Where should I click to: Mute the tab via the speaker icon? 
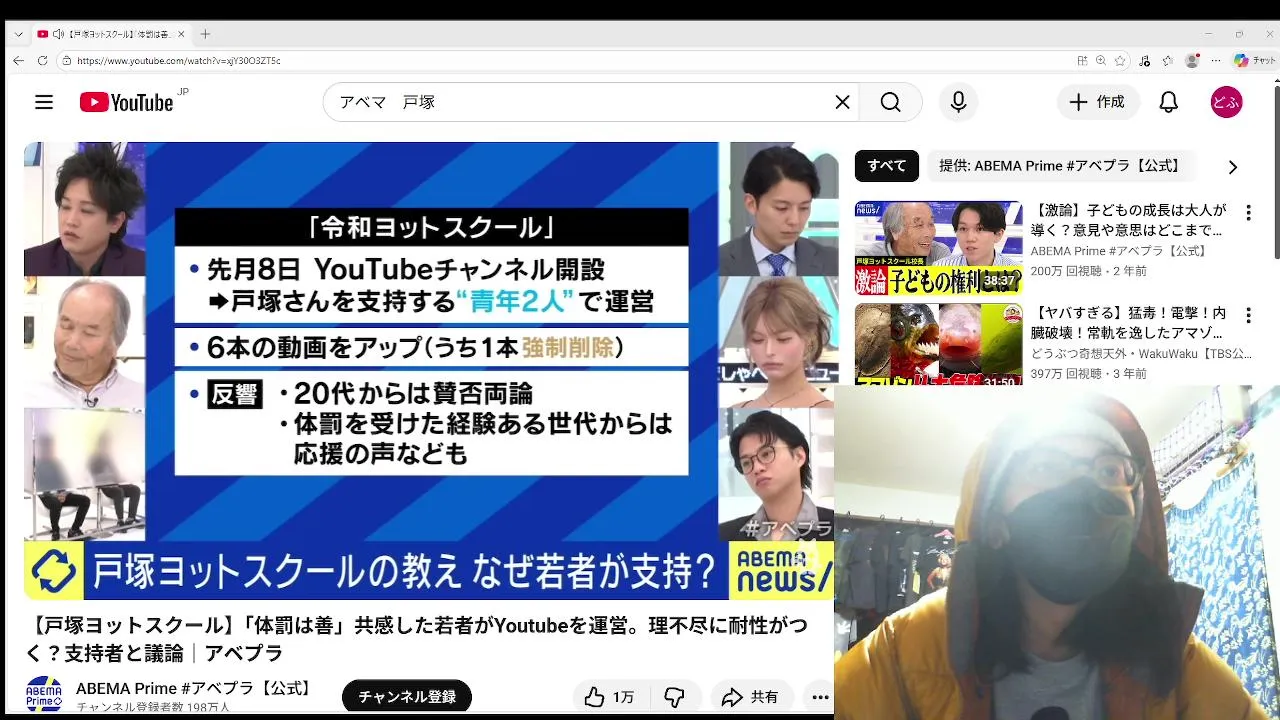[x=58, y=34]
